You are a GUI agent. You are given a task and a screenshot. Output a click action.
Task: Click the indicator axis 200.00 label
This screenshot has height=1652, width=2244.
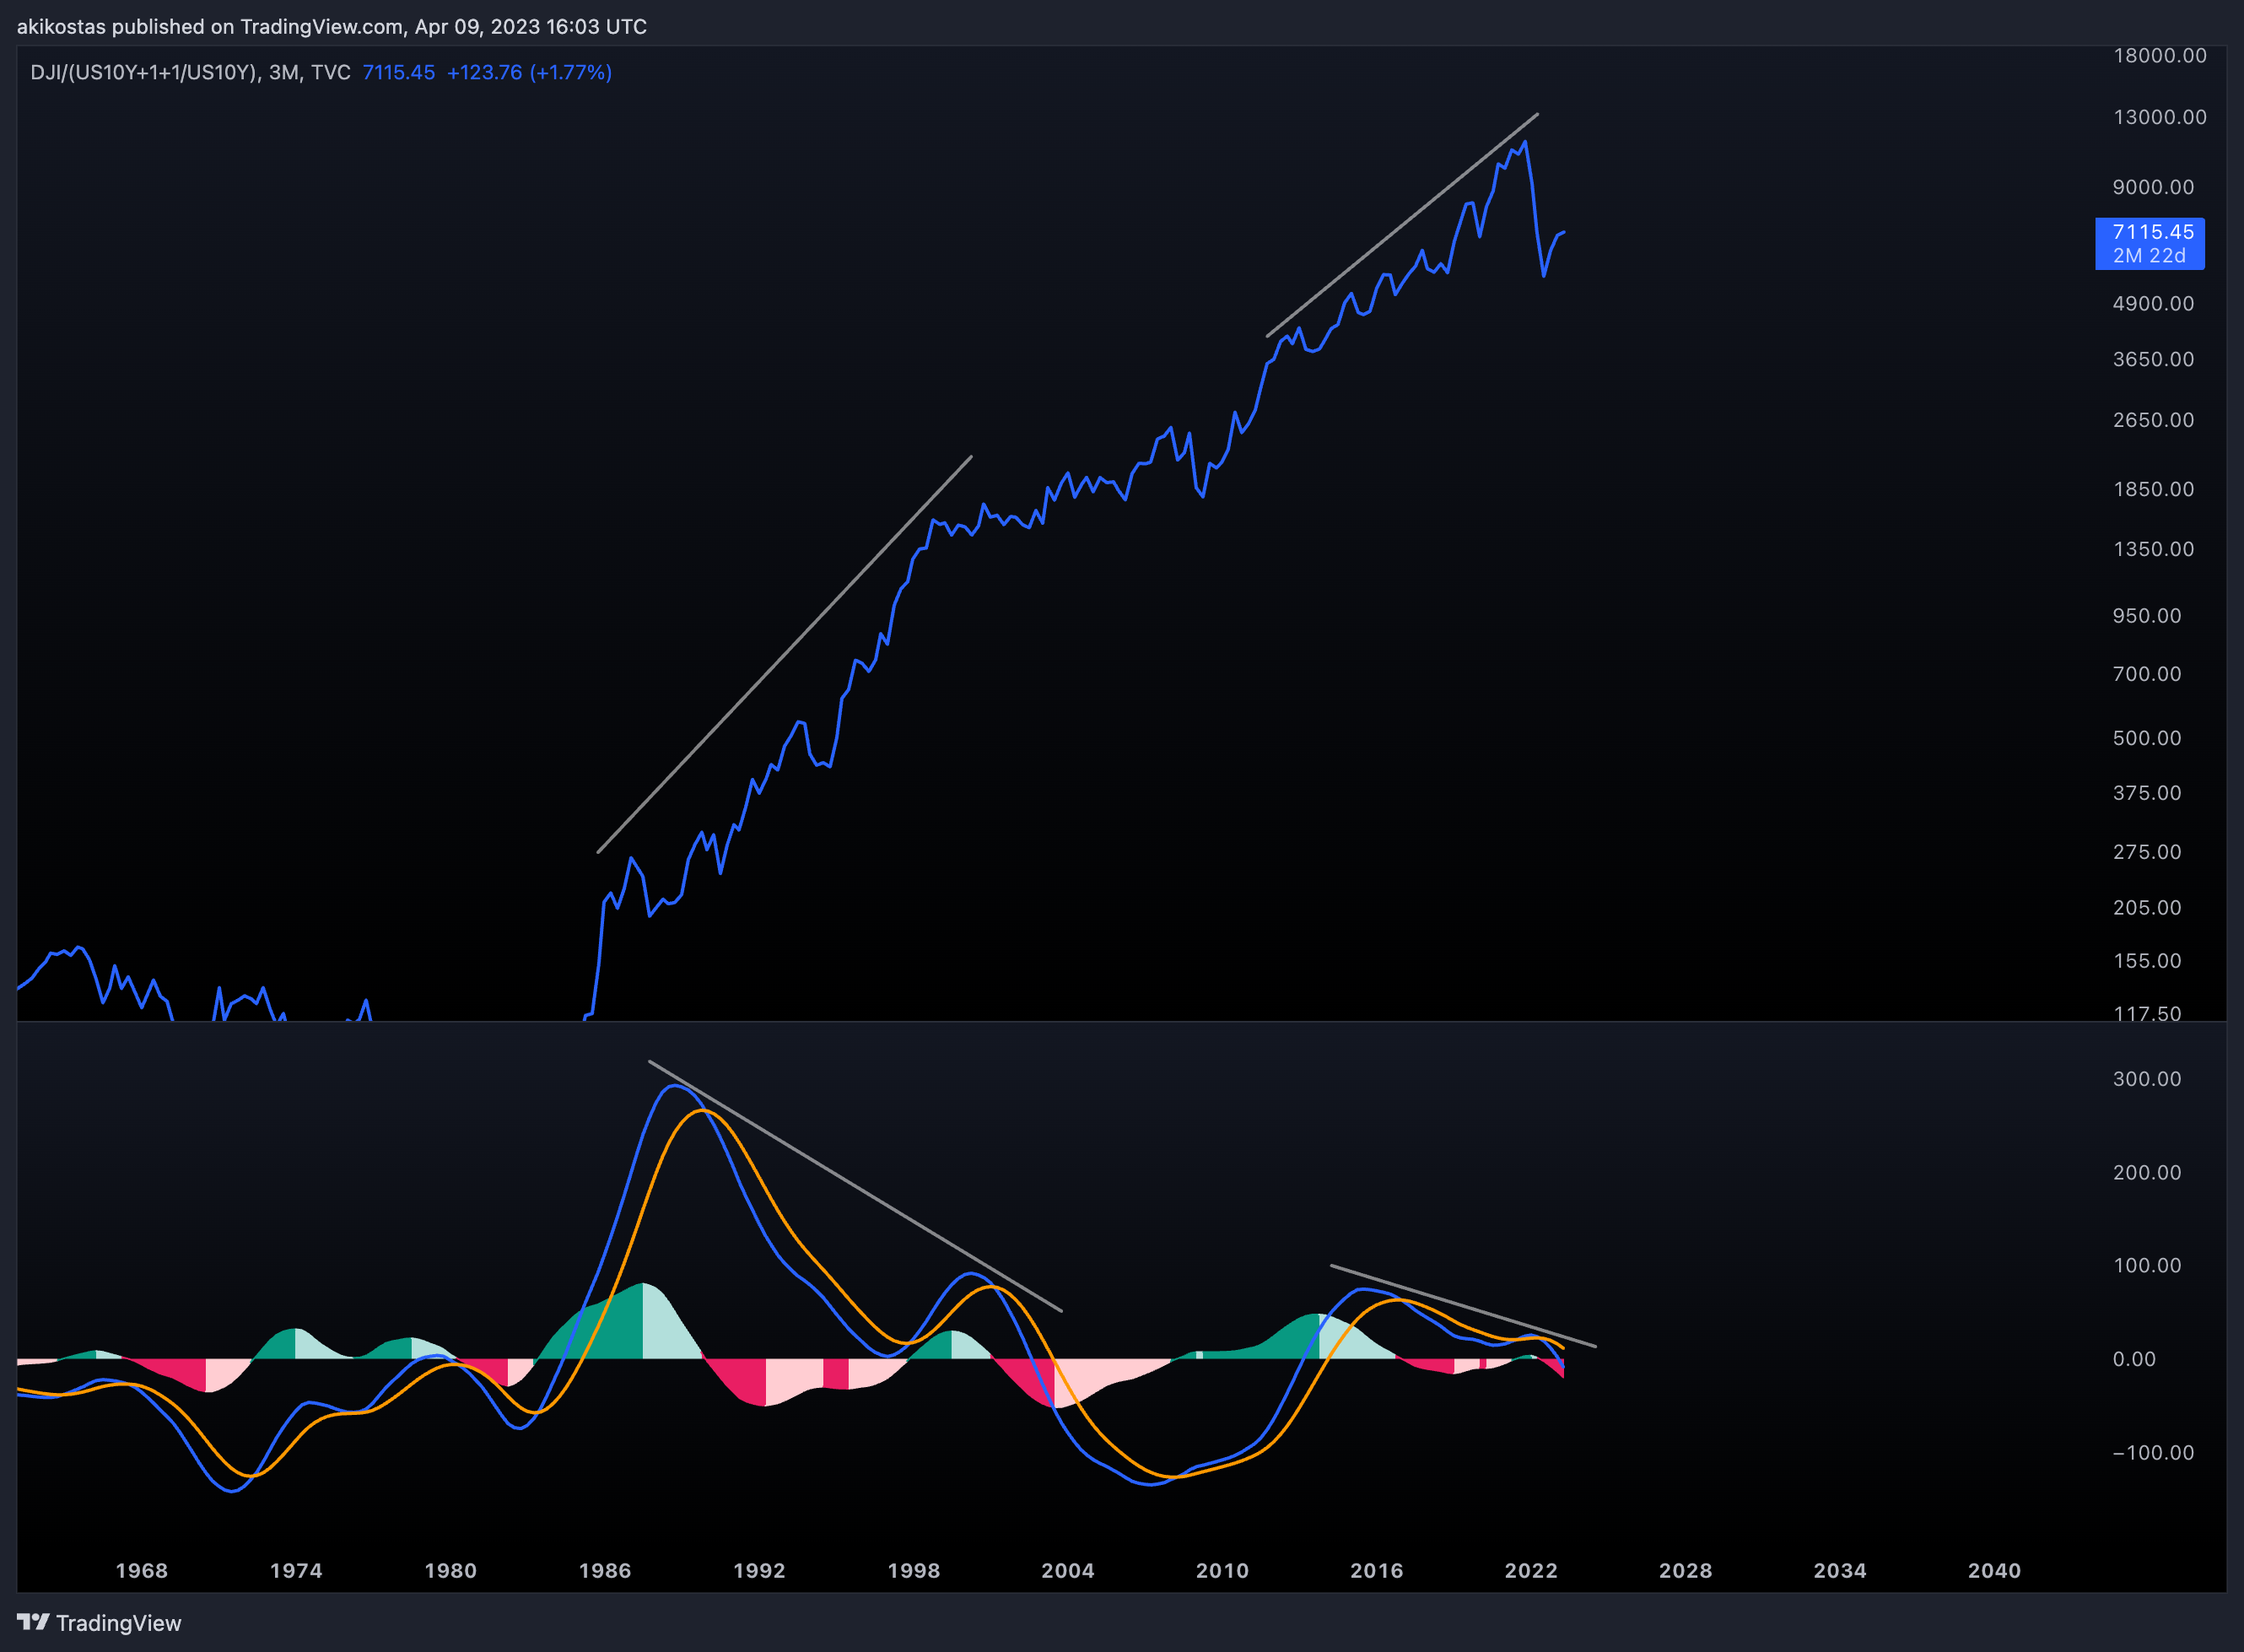click(x=2147, y=1172)
